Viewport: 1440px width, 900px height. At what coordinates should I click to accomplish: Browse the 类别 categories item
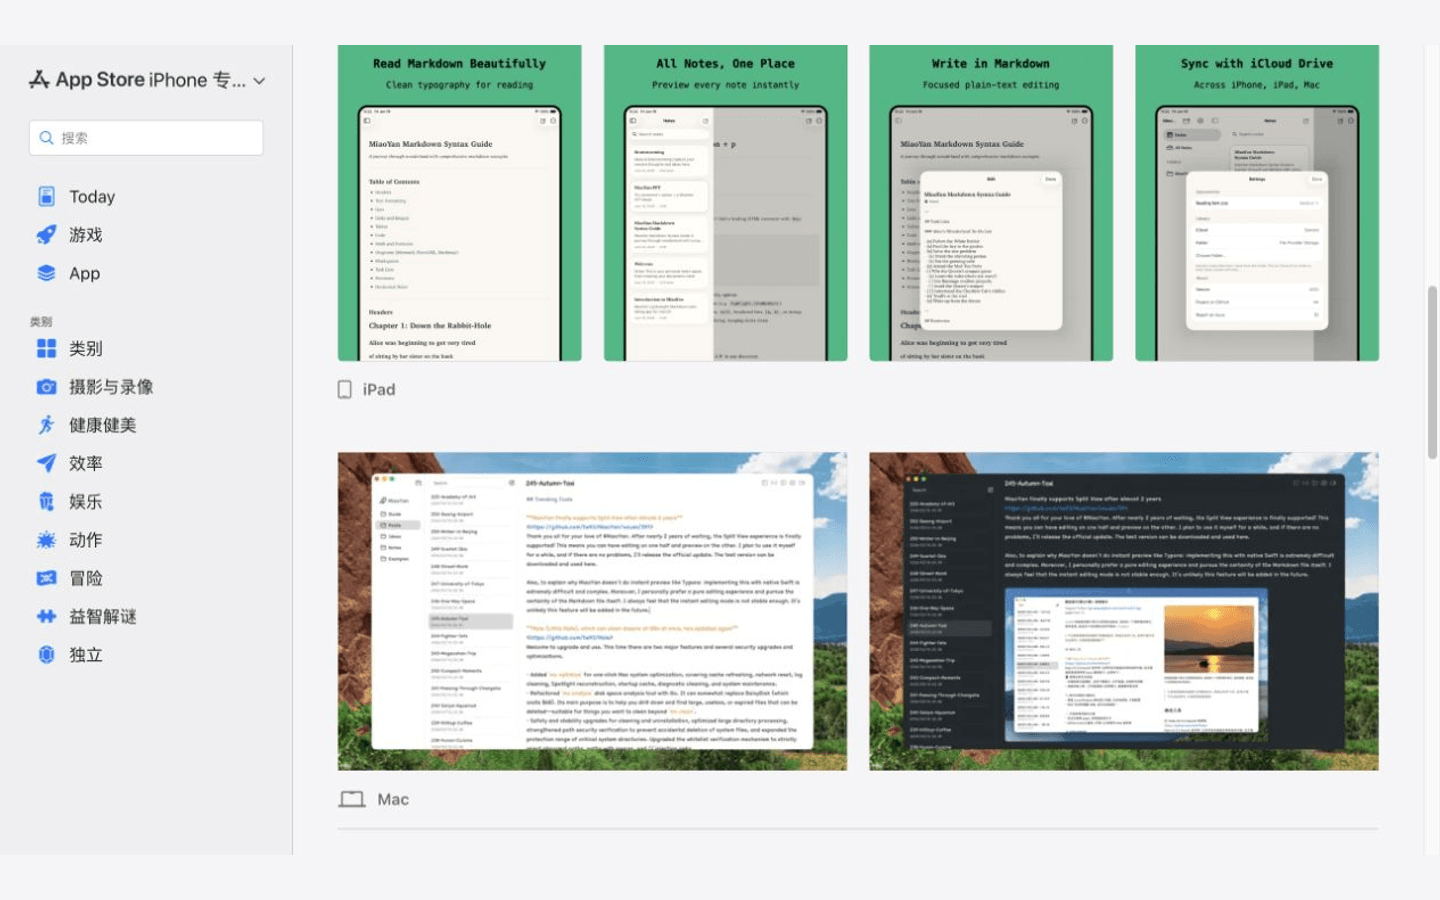[x=86, y=349]
